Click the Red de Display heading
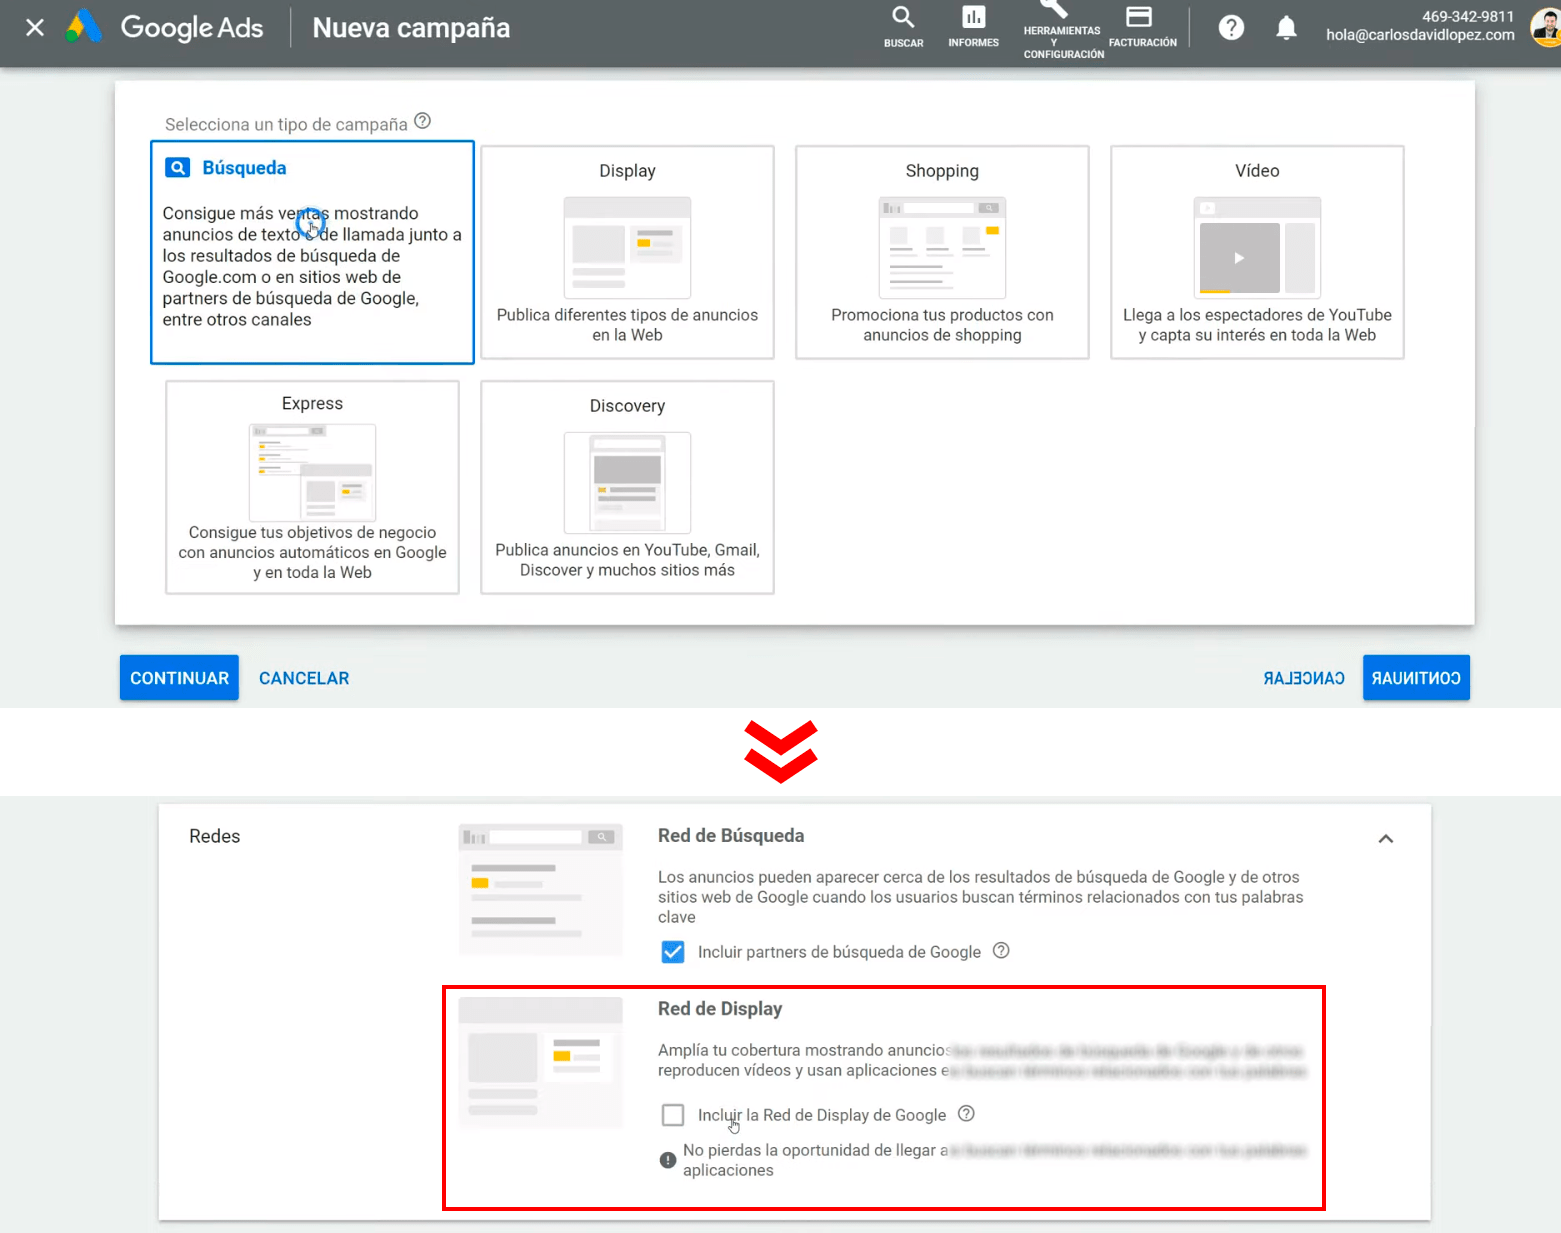1561x1233 pixels. [x=720, y=1008]
